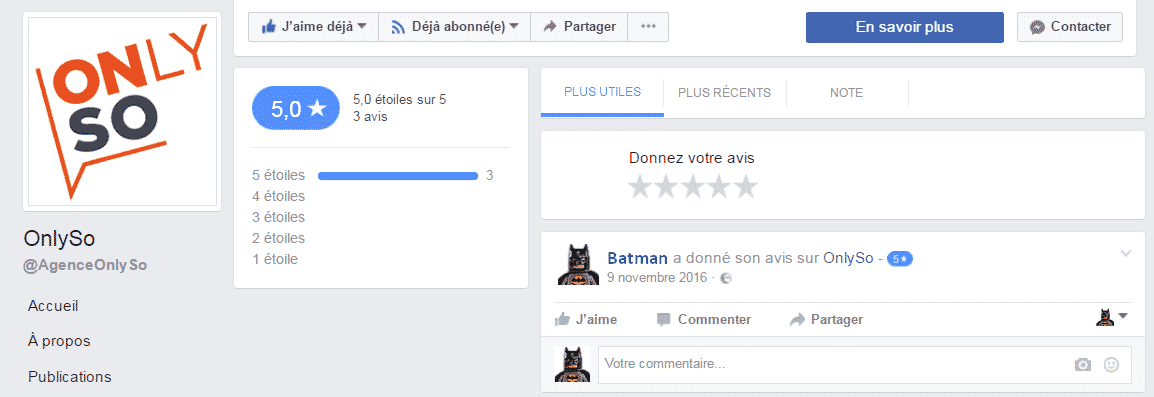Click the globe privacy icon by date
The height and width of the screenshot is (397, 1154).
click(x=726, y=278)
